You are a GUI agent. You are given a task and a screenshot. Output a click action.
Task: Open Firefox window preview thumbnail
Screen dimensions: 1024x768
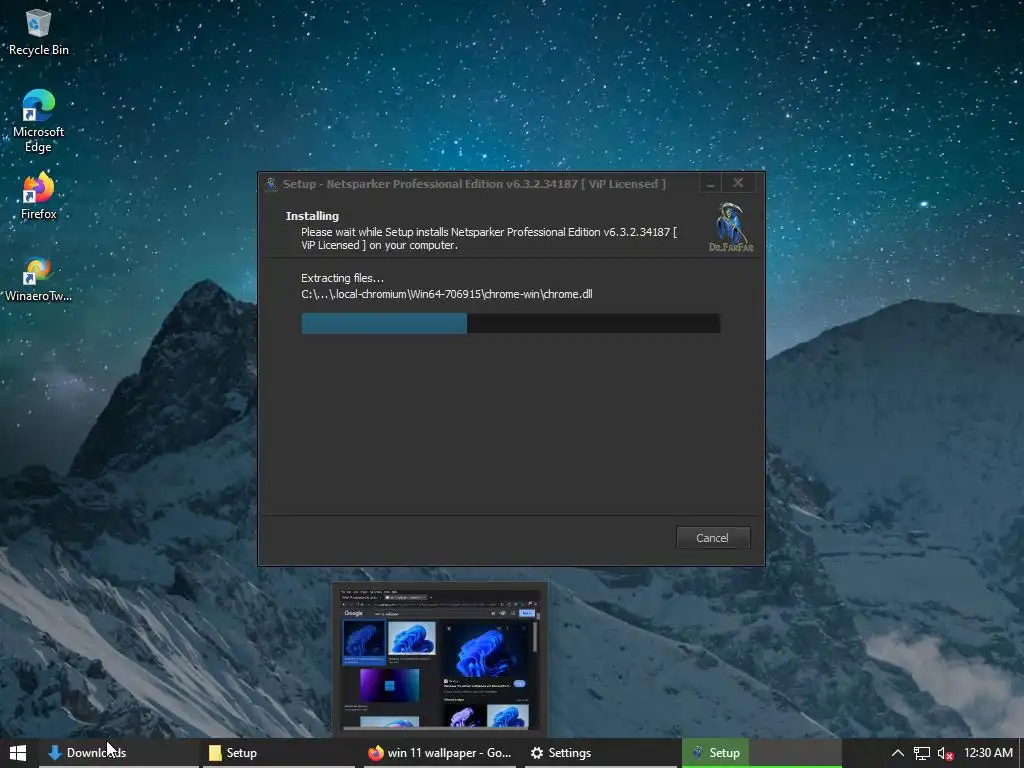pyautogui.click(x=440, y=658)
